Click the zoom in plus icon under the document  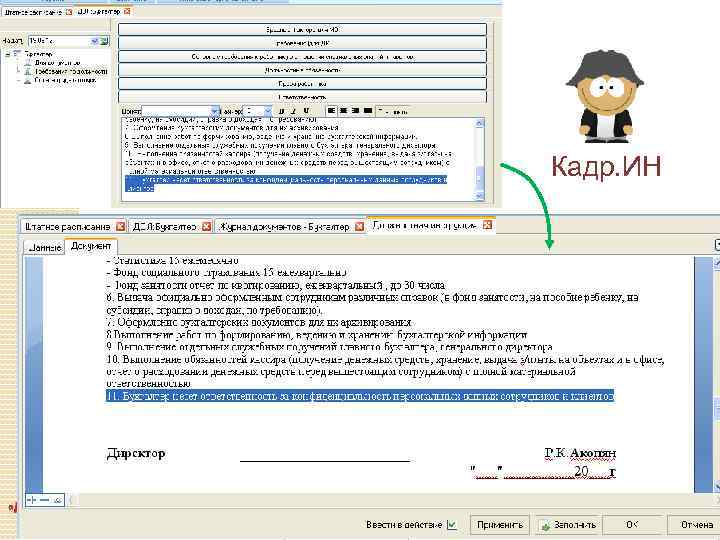[32, 500]
